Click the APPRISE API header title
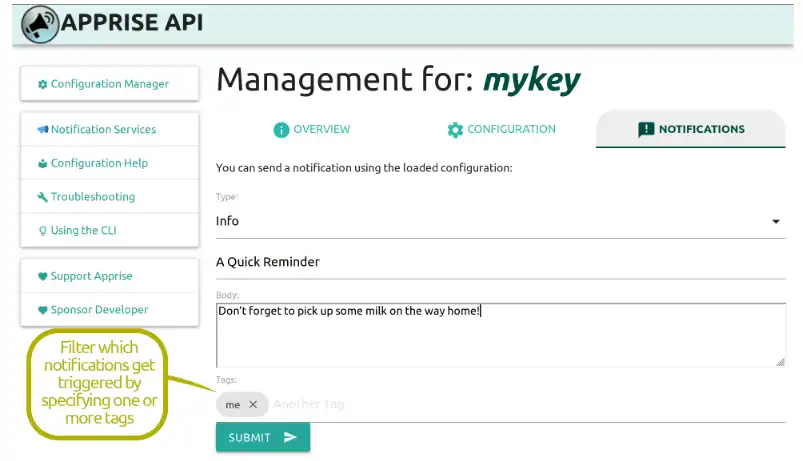This screenshot has width=803, height=461. click(132, 23)
